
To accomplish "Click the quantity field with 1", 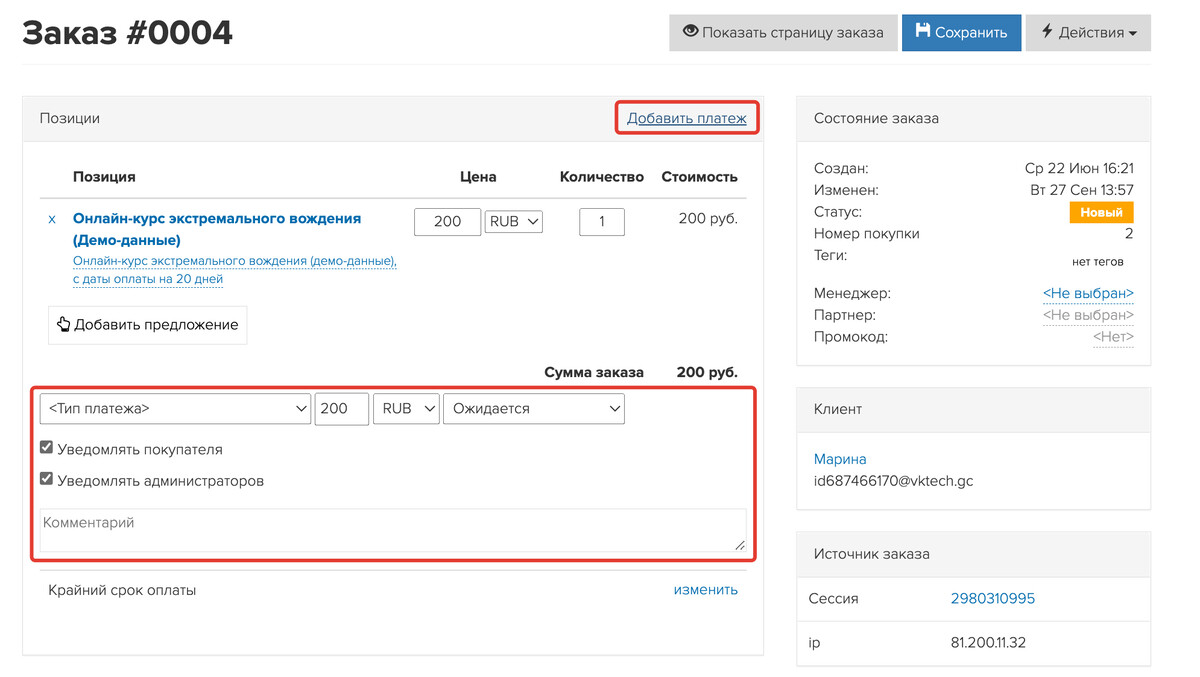I will point(602,222).
